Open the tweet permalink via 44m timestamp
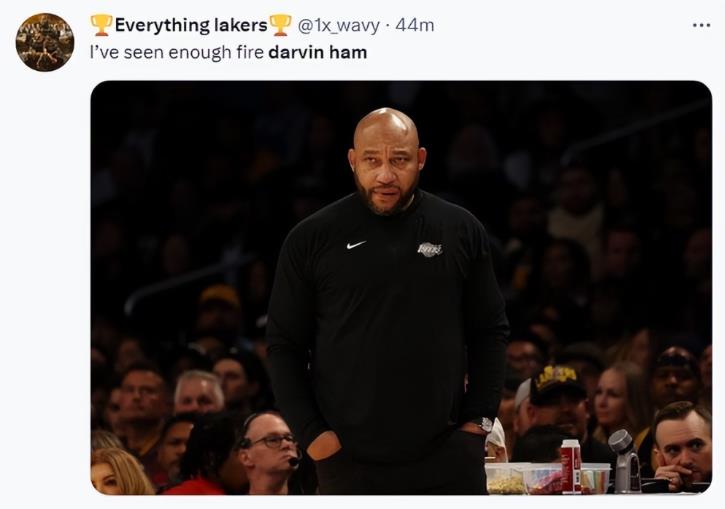Screen dimensions: 725x509 coord(415,25)
